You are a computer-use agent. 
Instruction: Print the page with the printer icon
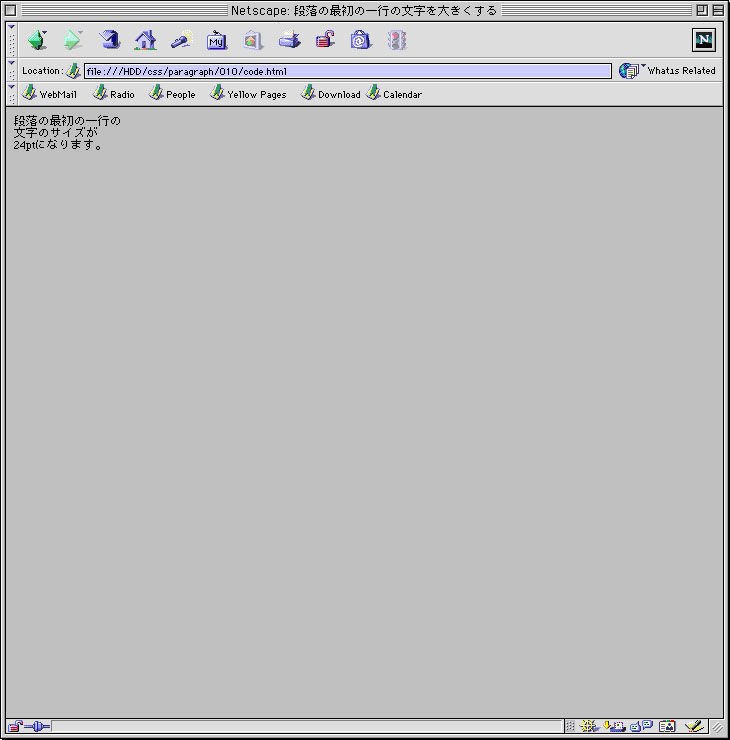point(289,40)
